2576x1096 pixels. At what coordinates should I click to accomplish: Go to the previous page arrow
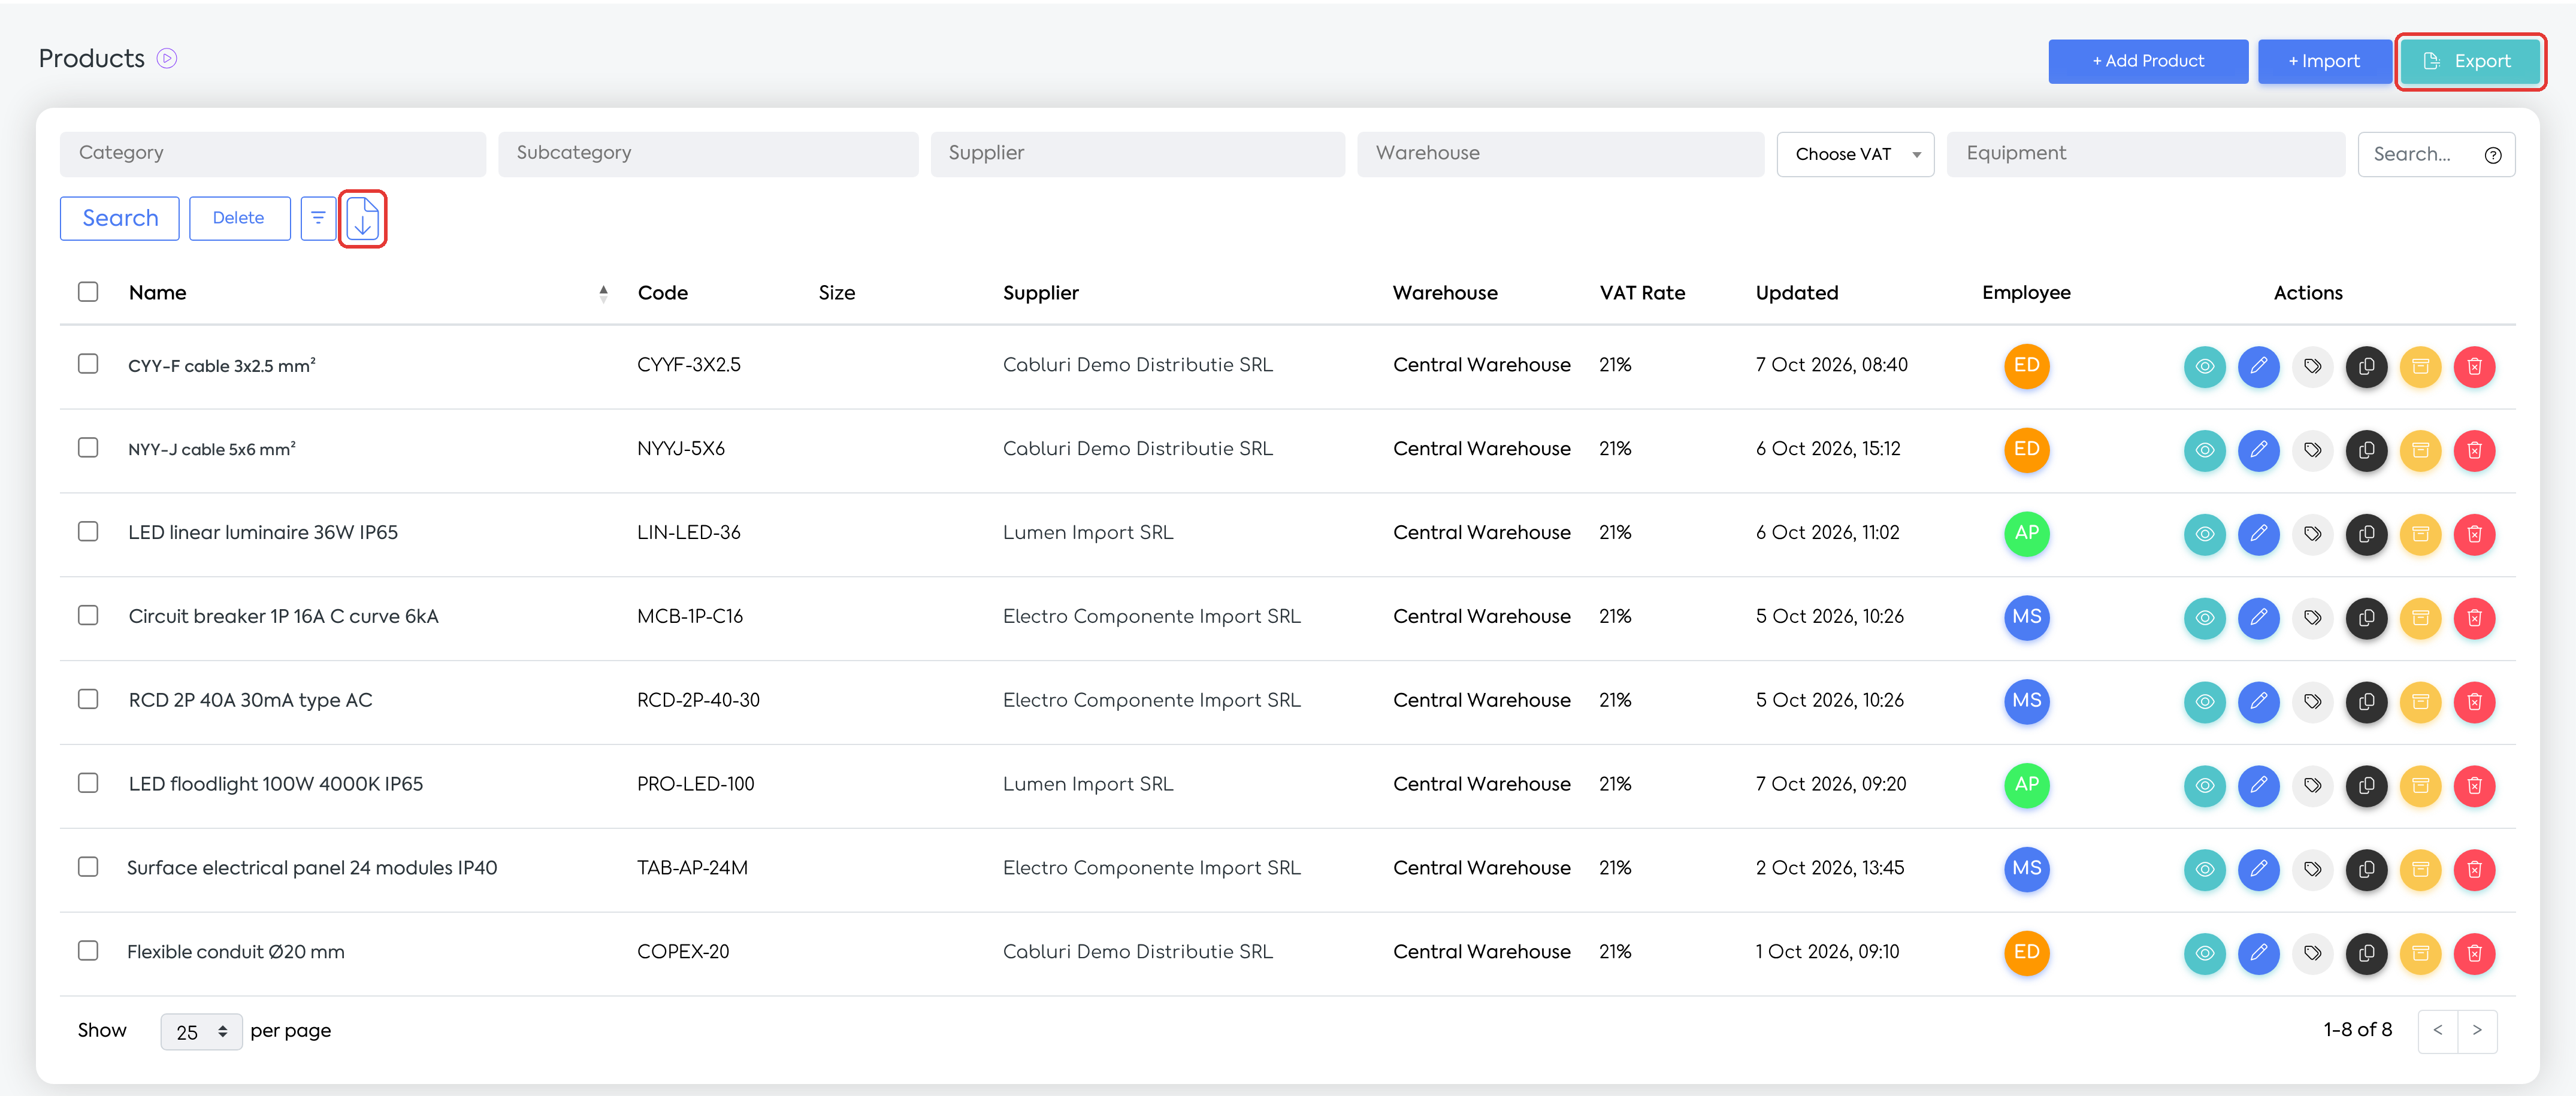tap(2437, 1031)
